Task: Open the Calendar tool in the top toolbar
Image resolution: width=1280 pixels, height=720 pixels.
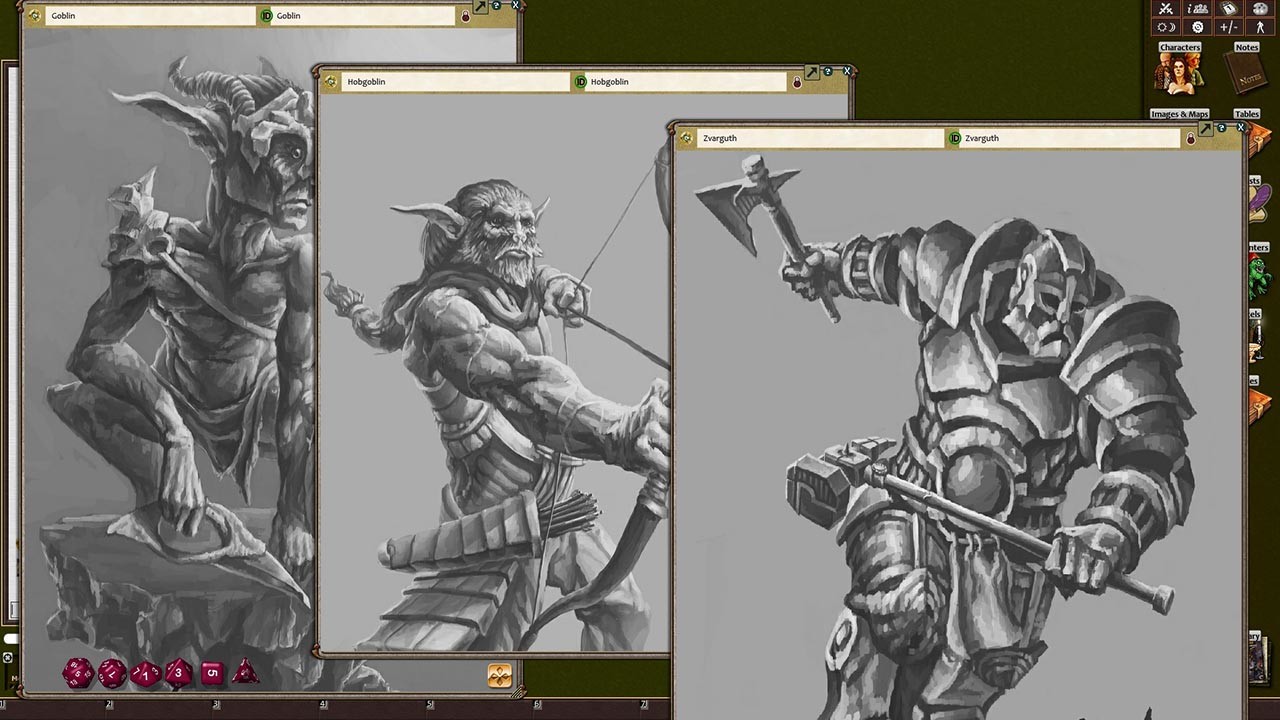Action: click(1227, 8)
